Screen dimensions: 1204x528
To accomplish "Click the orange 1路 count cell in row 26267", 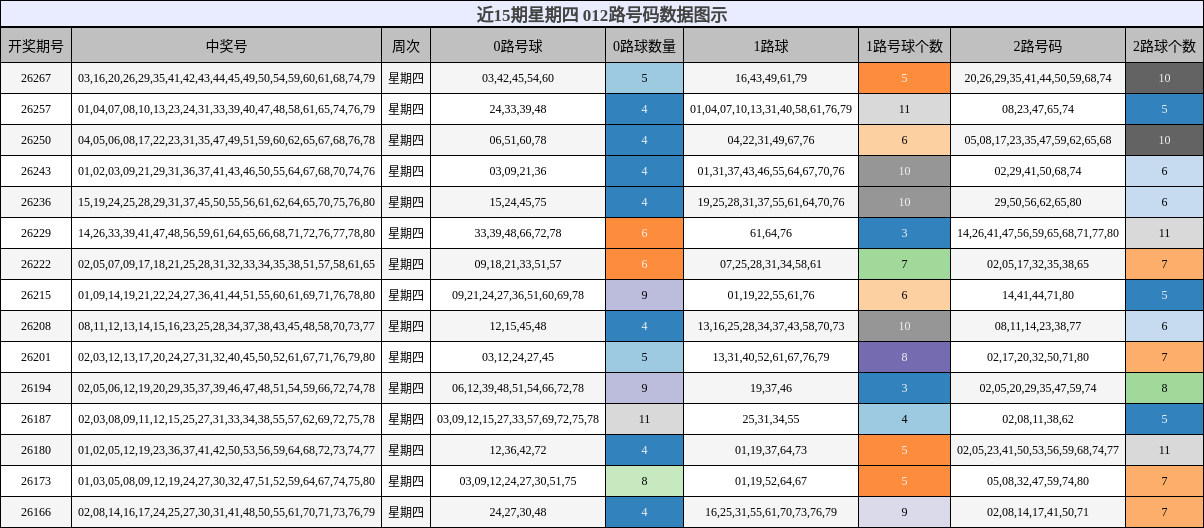I will coord(904,78).
